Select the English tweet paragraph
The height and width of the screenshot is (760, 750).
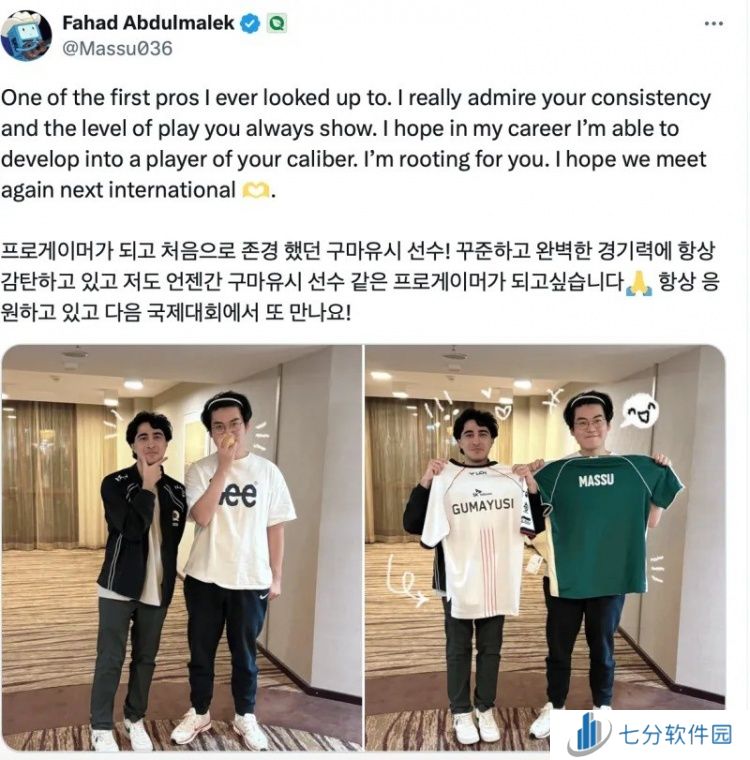point(356,144)
